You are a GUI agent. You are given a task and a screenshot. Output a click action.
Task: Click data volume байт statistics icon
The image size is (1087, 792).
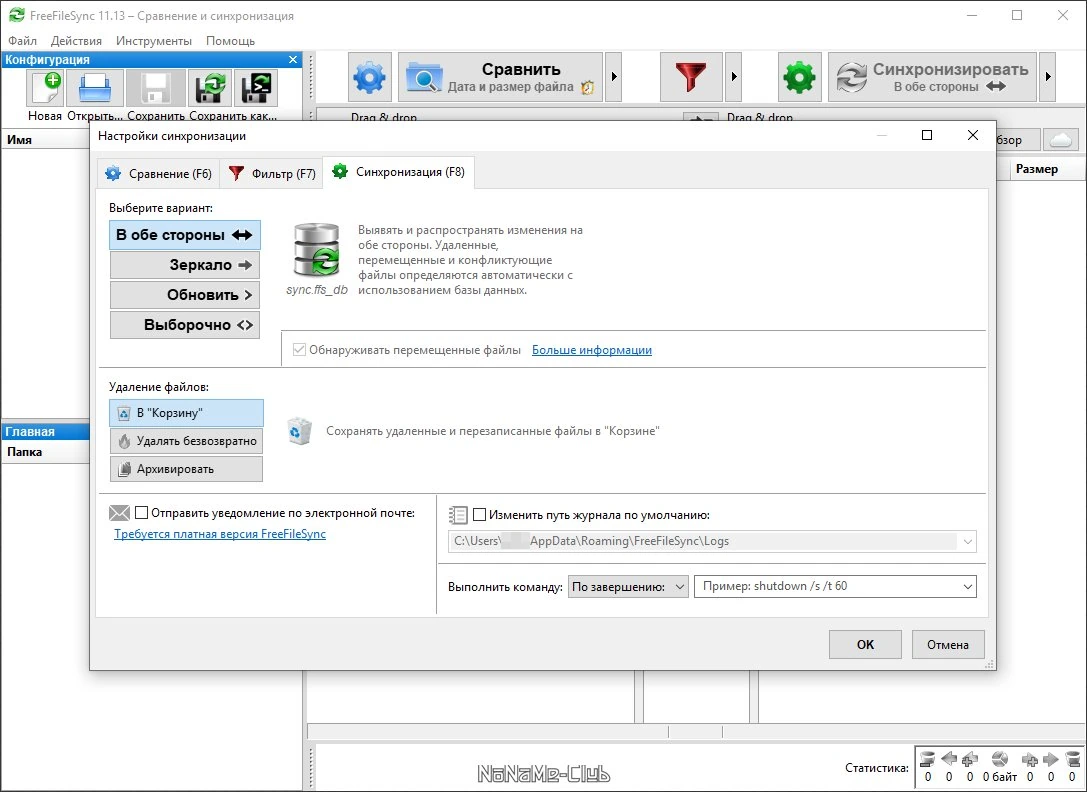pyautogui.click(x=1000, y=759)
